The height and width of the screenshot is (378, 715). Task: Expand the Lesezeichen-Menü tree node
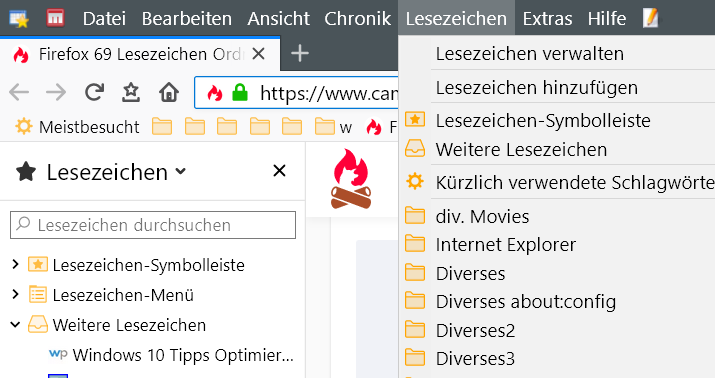(x=15, y=295)
